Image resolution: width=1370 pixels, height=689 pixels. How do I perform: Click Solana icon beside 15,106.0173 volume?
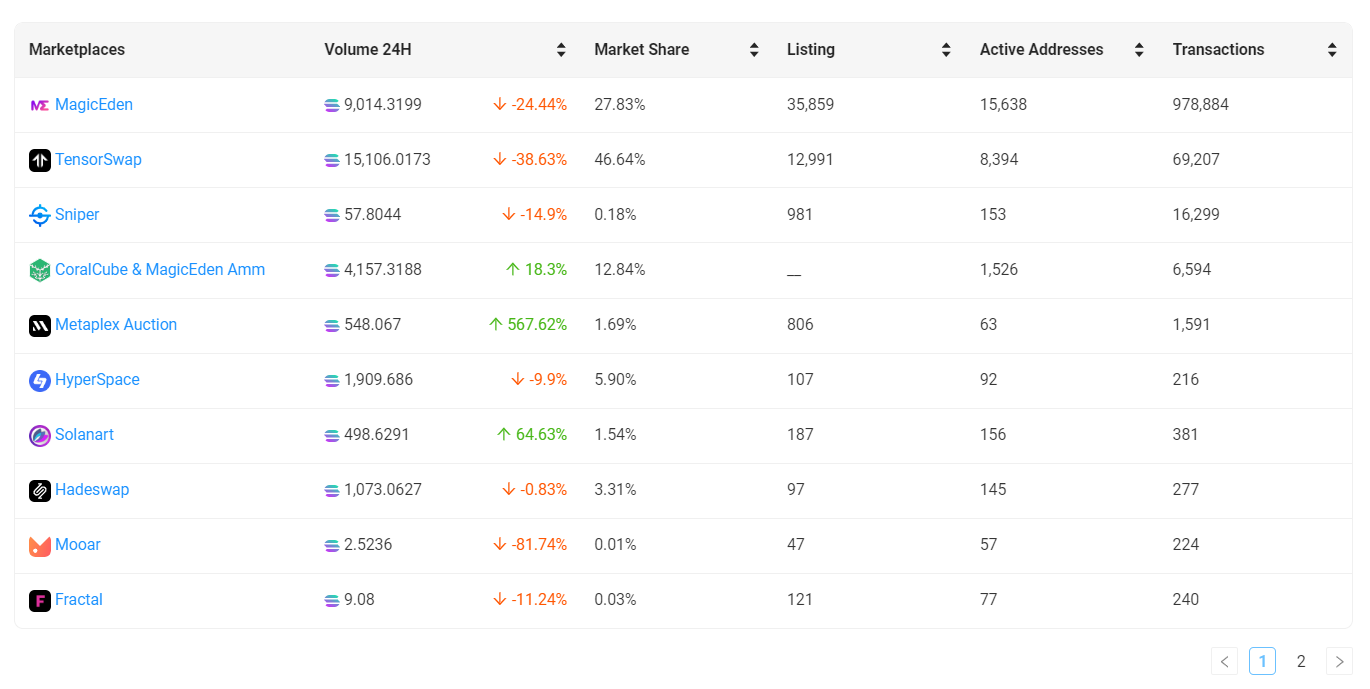(332, 160)
